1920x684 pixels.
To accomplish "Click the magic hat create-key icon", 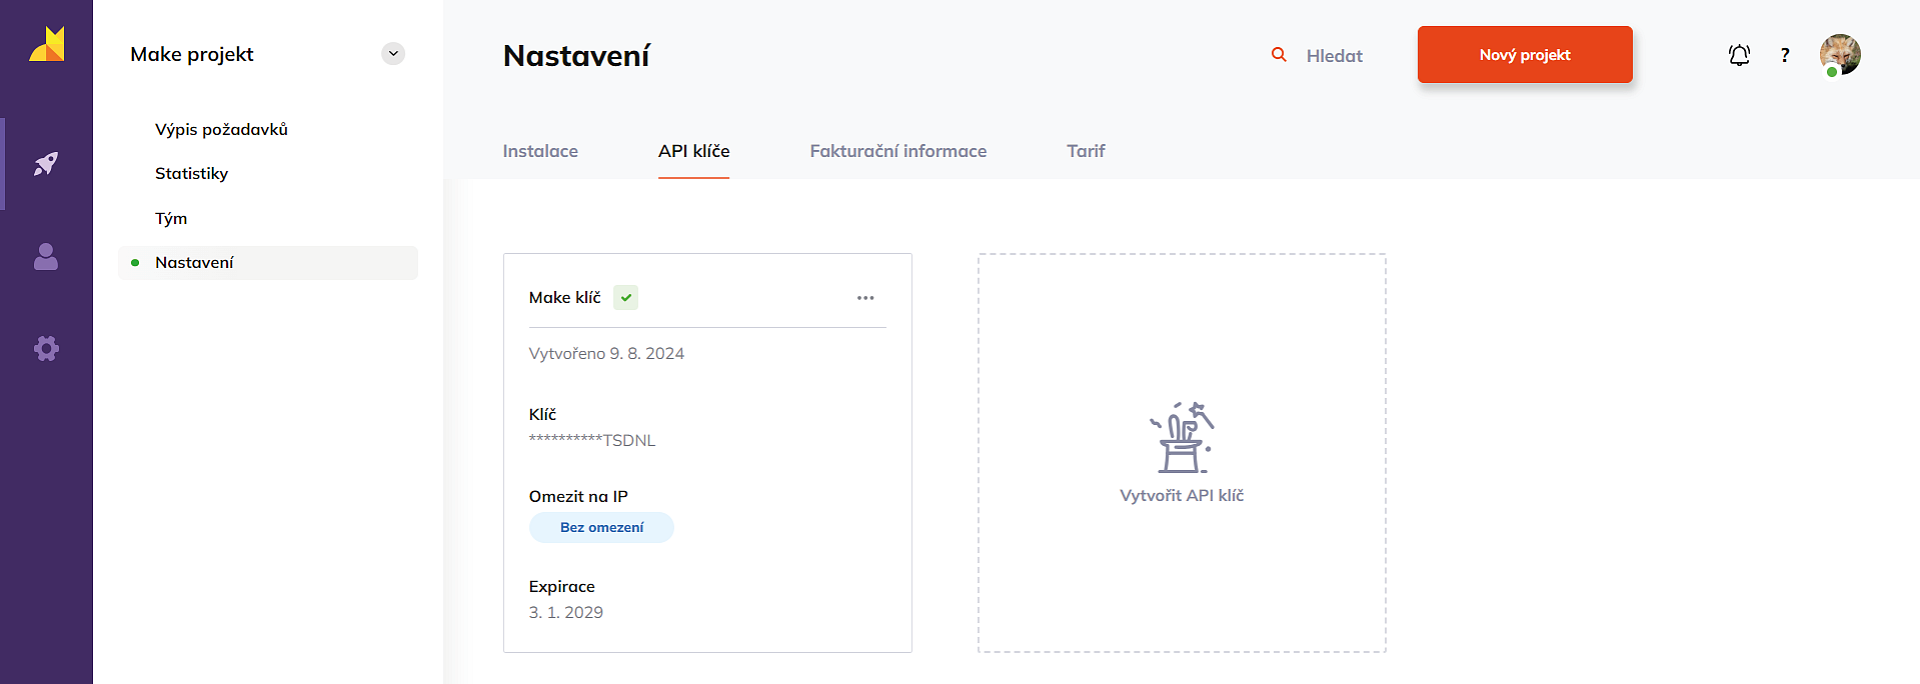I will pyautogui.click(x=1182, y=438).
